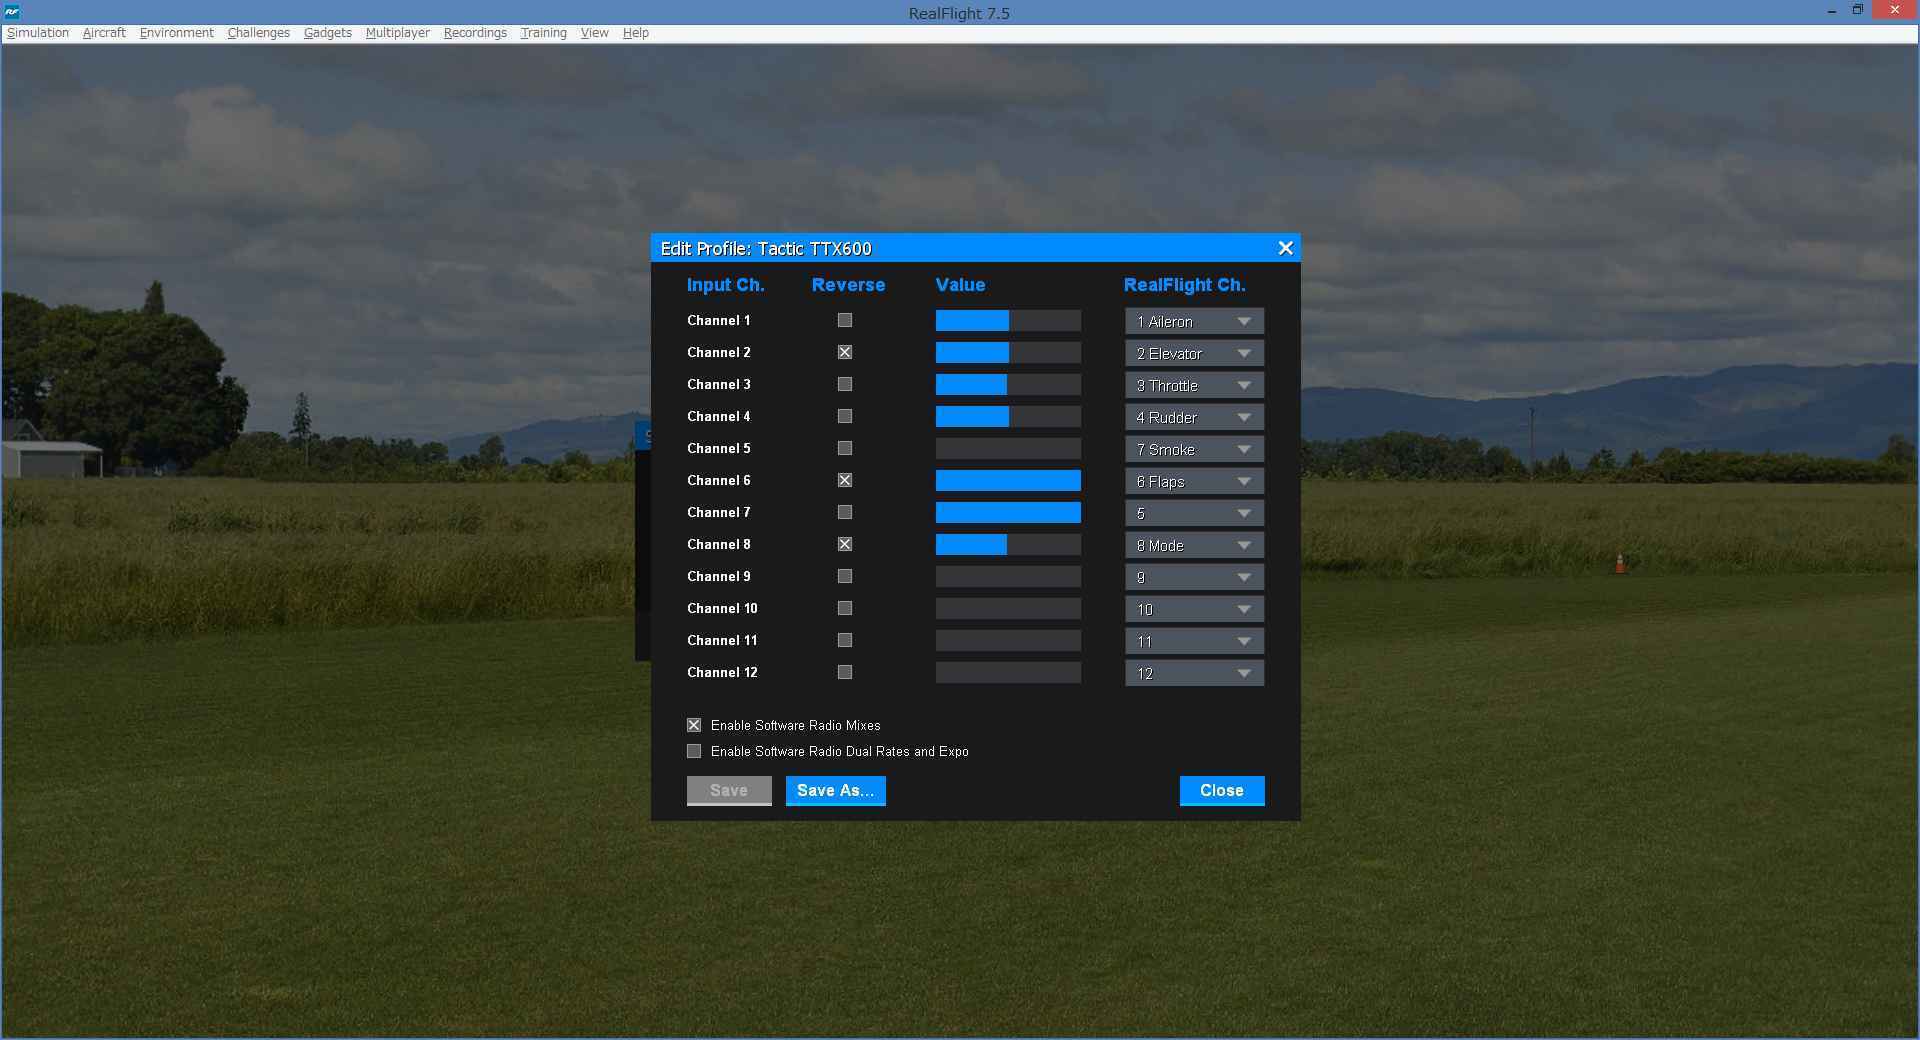This screenshot has height=1040, width=1920.
Task: Open the Simulation menu
Action: (38, 33)
